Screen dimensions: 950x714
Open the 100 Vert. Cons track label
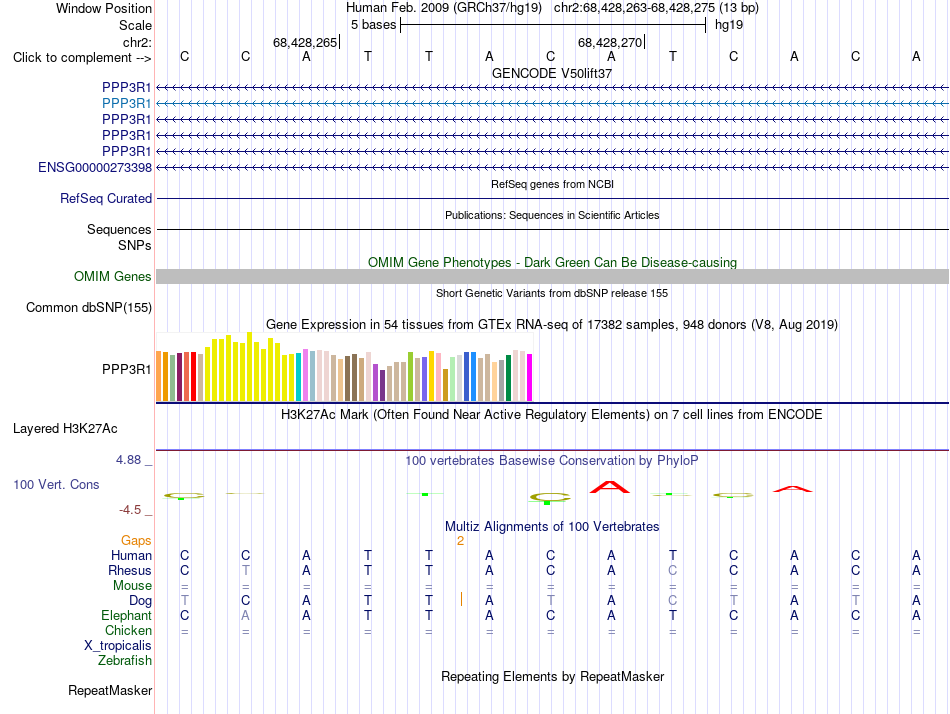coord(56,485)
